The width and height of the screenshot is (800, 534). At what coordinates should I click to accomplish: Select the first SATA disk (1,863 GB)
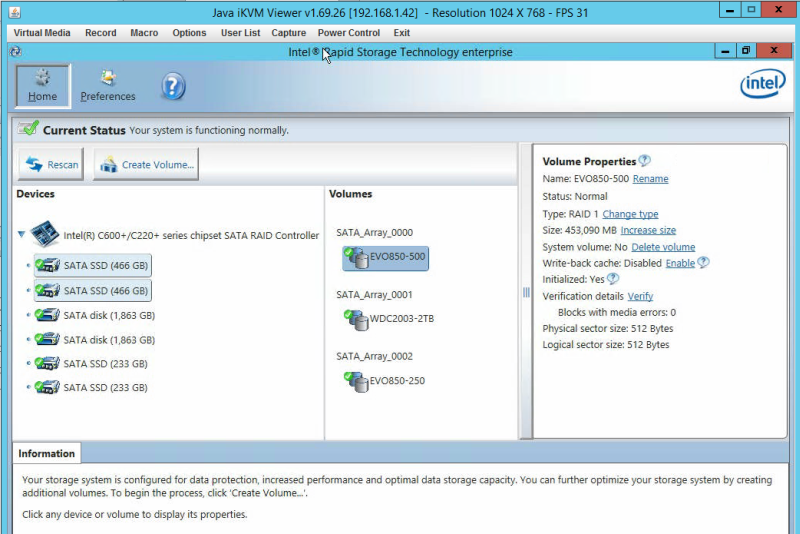[95, 315]
